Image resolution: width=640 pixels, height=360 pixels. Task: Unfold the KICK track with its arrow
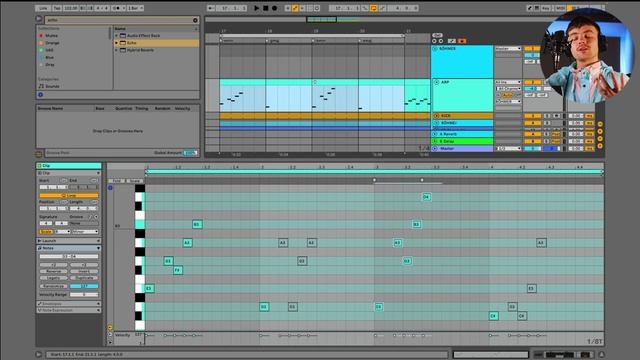(x=436, y=116)
